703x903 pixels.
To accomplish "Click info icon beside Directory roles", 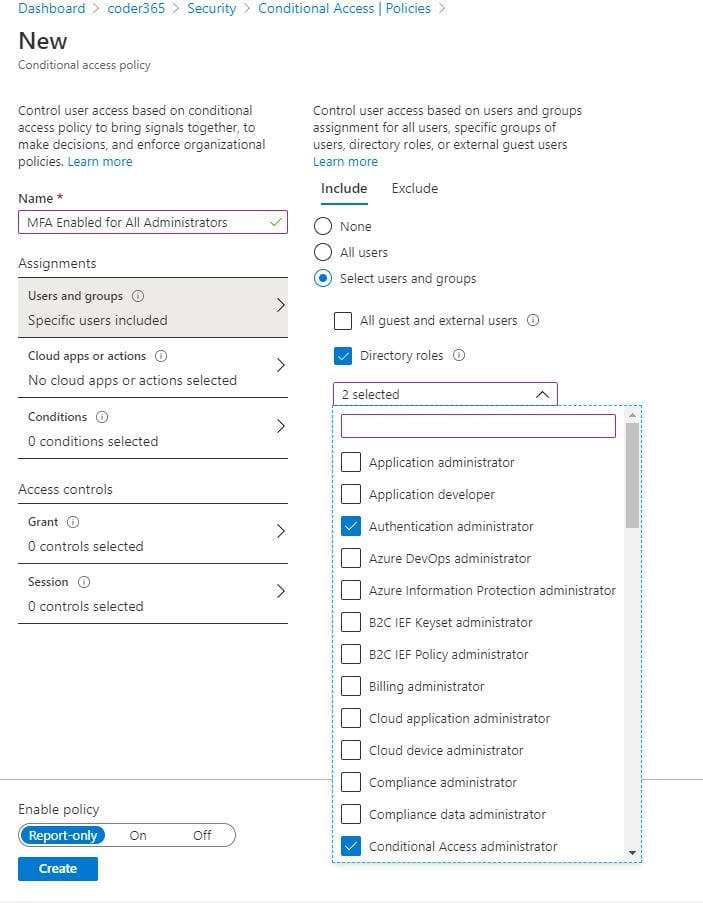I will click(458, 355).
